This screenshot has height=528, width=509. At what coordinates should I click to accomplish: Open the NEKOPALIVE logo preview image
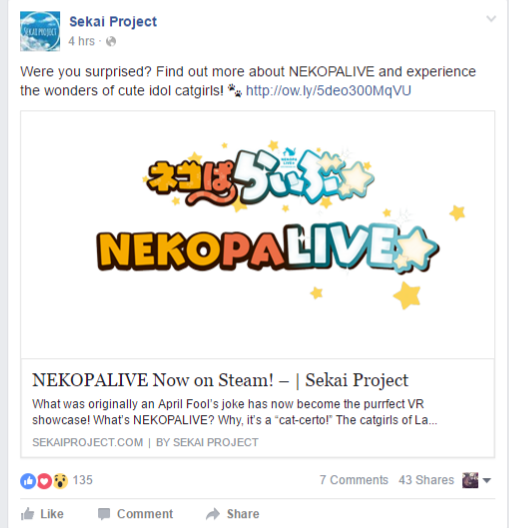point(258,235)
